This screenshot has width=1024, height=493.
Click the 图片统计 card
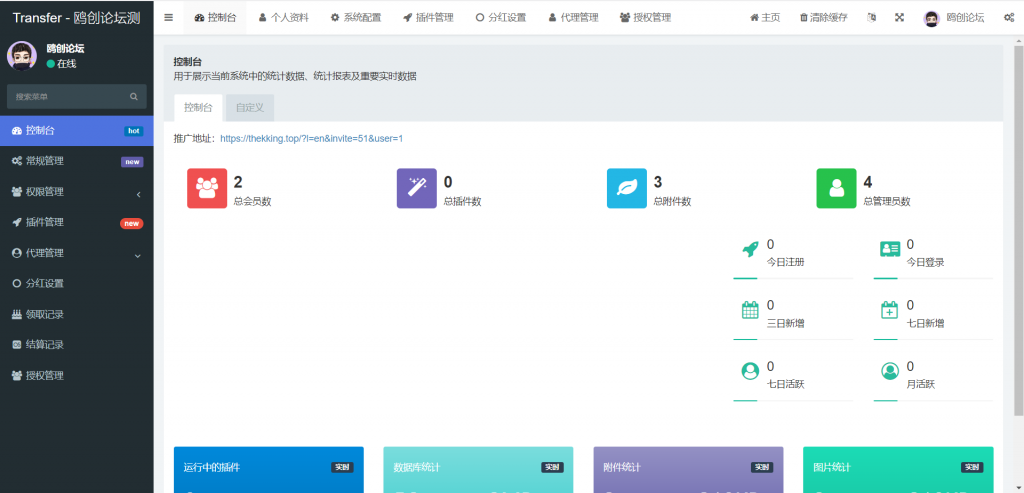898,469
